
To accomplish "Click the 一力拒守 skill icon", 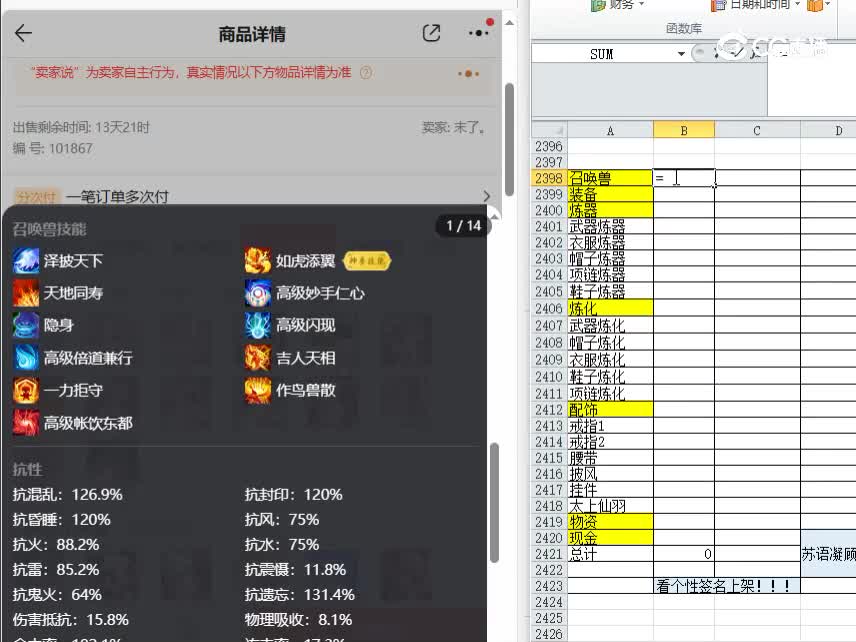I will (x=26, y=390).
